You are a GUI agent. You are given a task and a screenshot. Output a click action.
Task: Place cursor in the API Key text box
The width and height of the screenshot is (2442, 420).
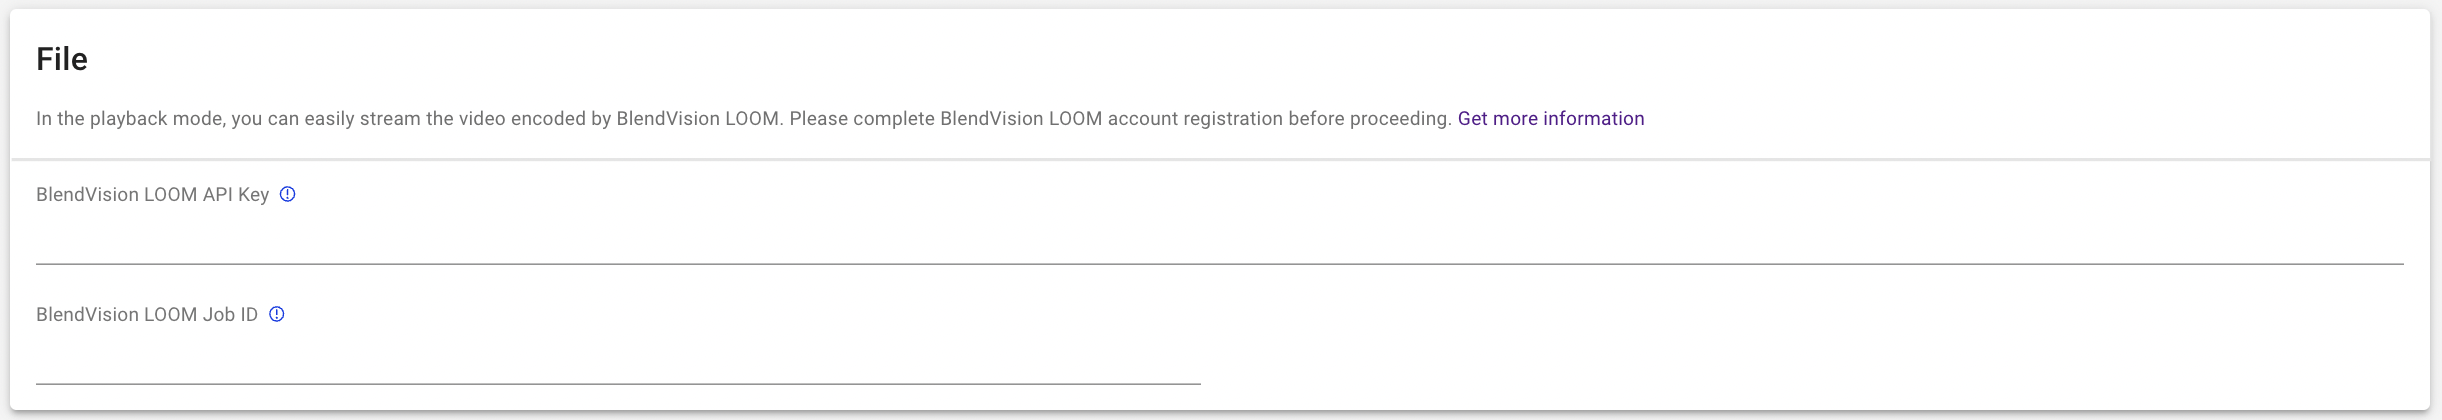(x=1219, y=241)
